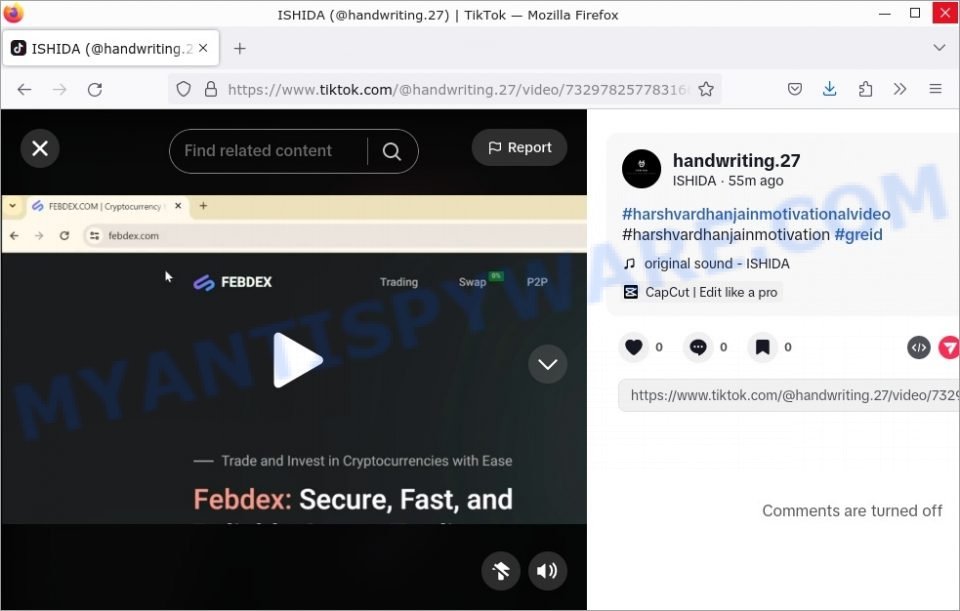Save the video with the bookmark icon
The image size is (960, 611).
[x=763, y=347]
